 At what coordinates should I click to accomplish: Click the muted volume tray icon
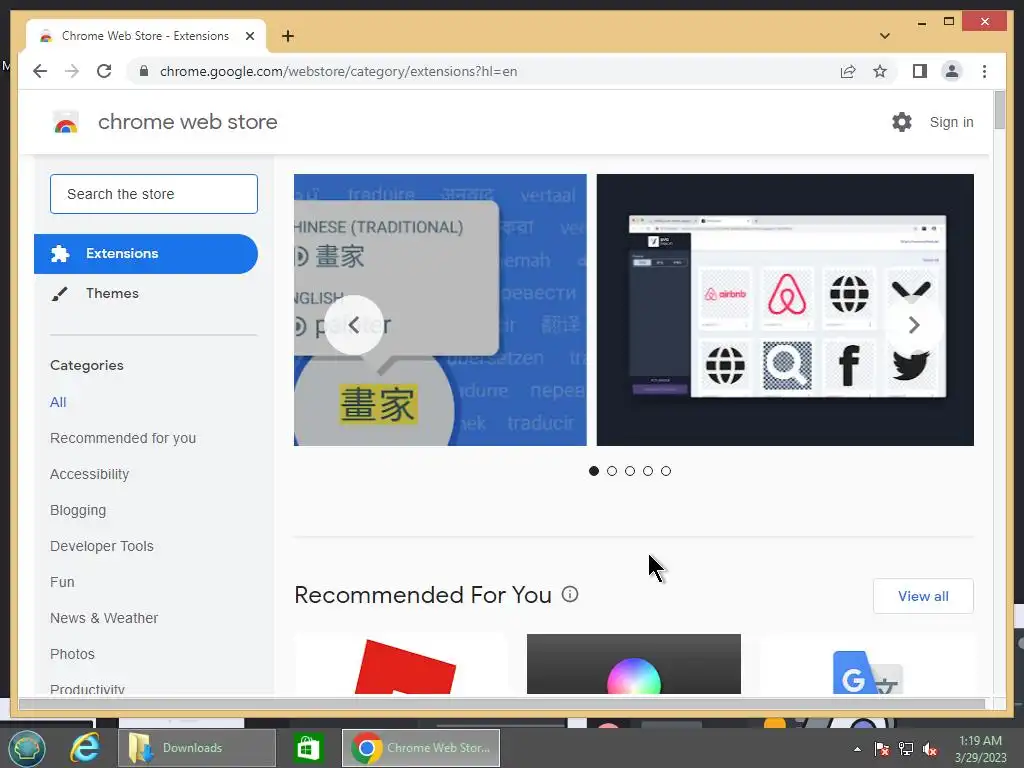click(930, 749)
